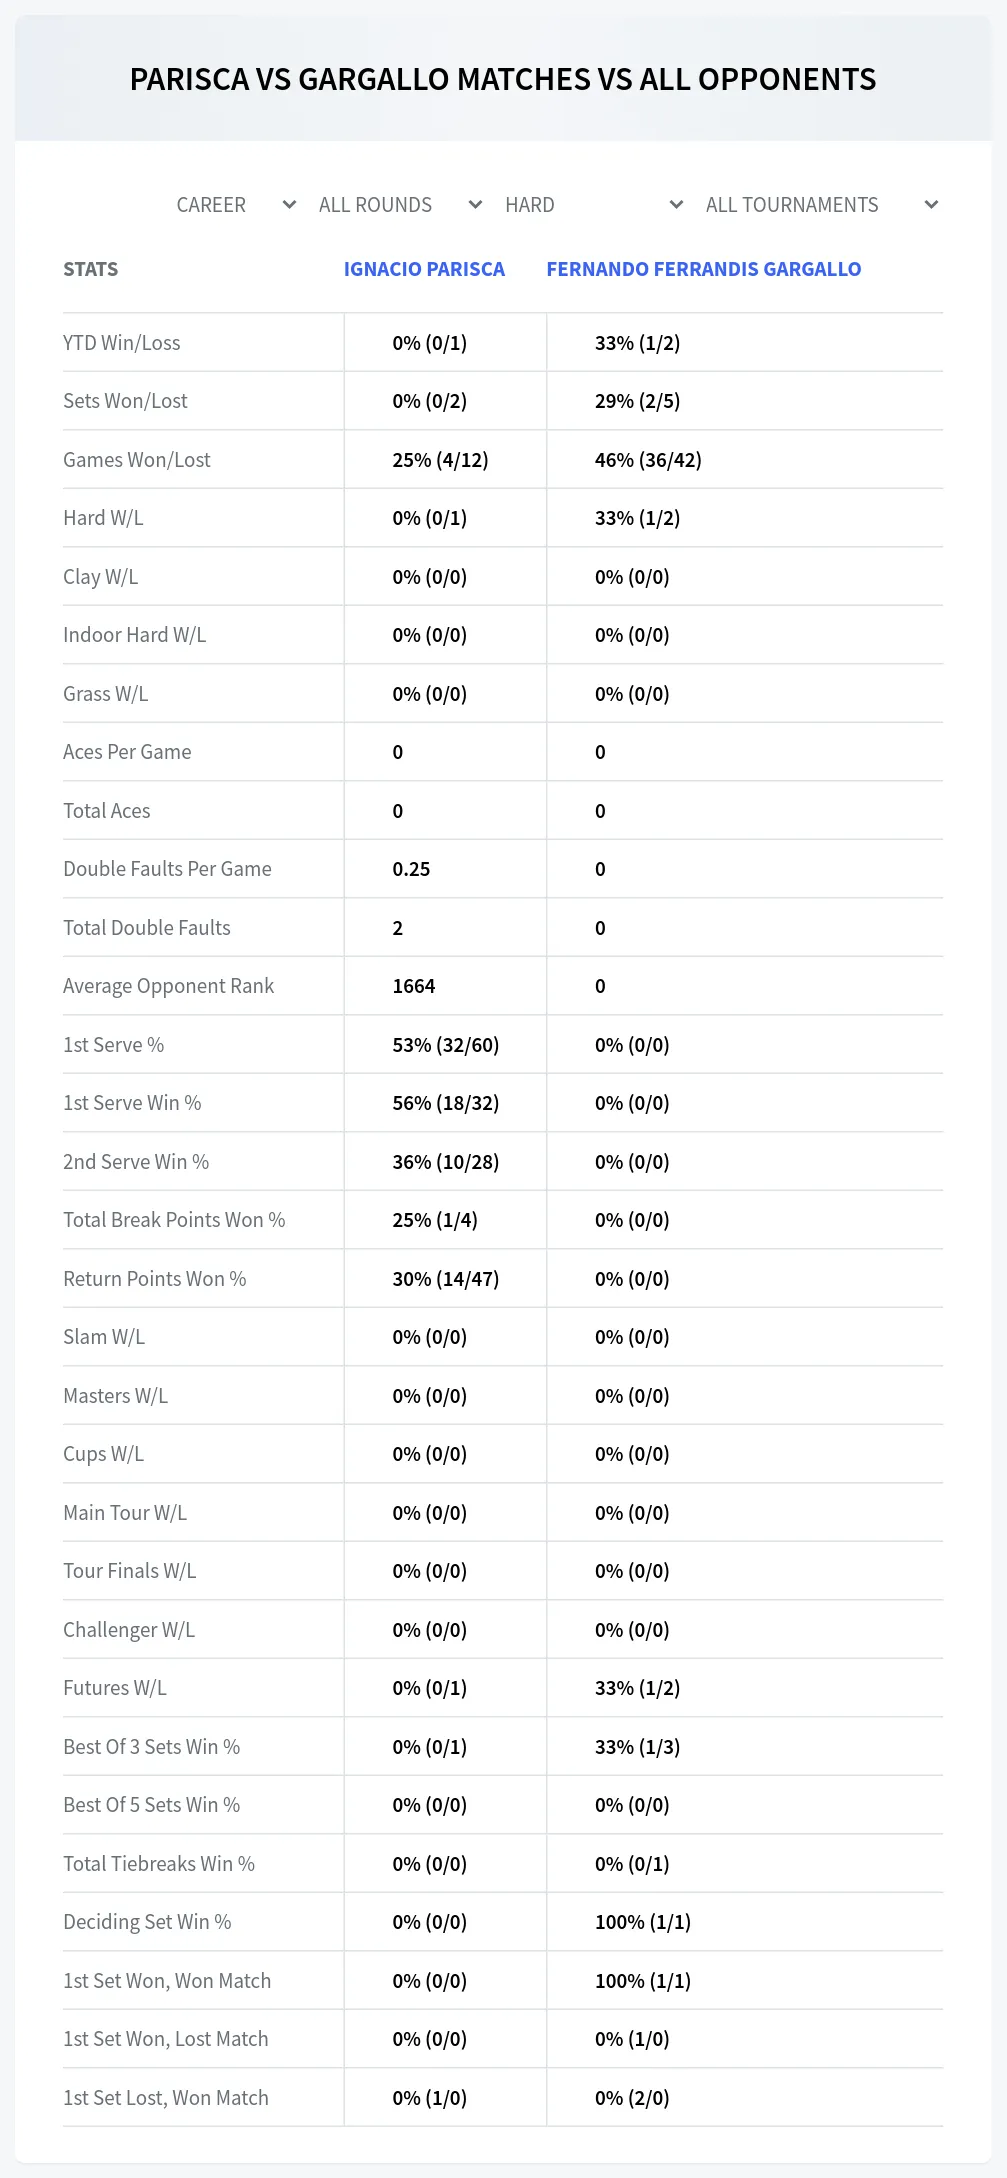Expand the ALL ROUNDS dropdown

click(400, 205)
